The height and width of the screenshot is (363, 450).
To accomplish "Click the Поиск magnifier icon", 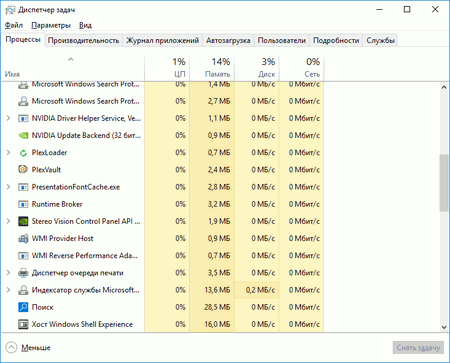I will coord(23,307).
